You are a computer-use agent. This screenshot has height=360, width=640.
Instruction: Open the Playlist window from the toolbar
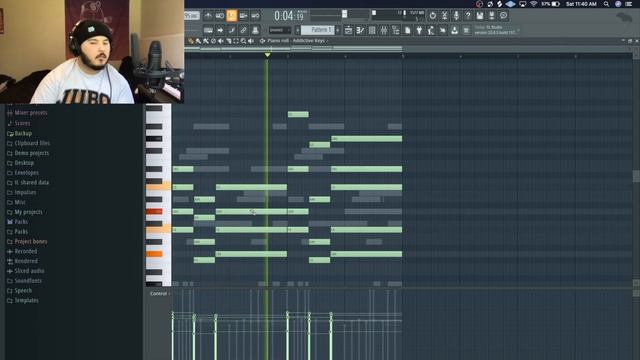tap(348, 30)
